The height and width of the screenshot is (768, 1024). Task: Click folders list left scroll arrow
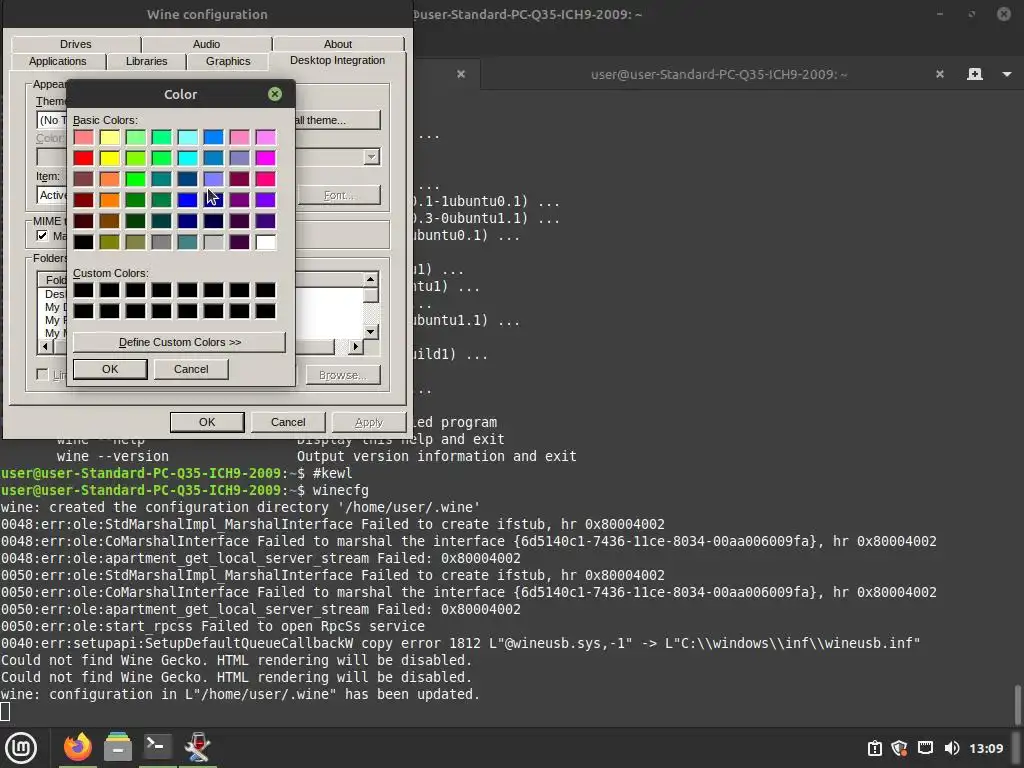45,347
